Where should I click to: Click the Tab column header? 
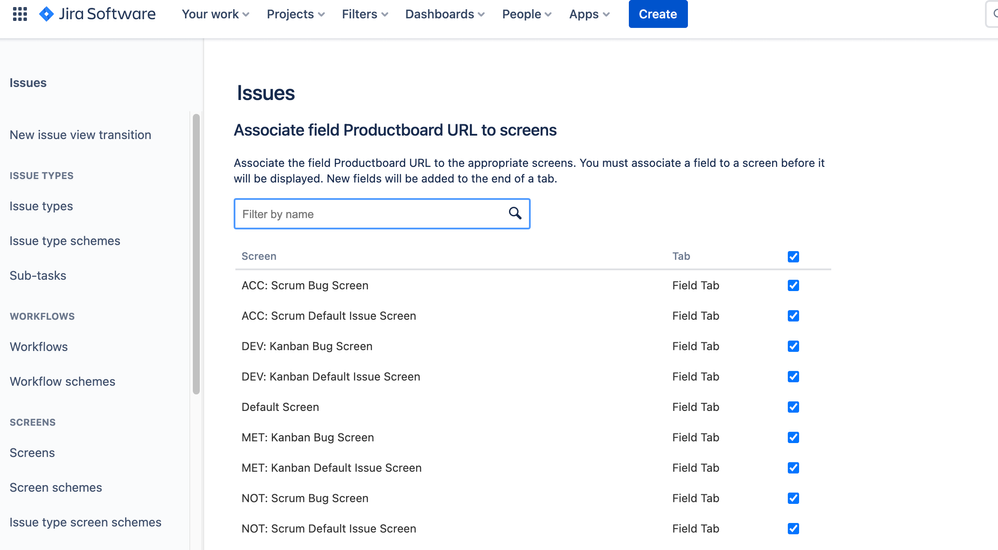coord(681,257)
